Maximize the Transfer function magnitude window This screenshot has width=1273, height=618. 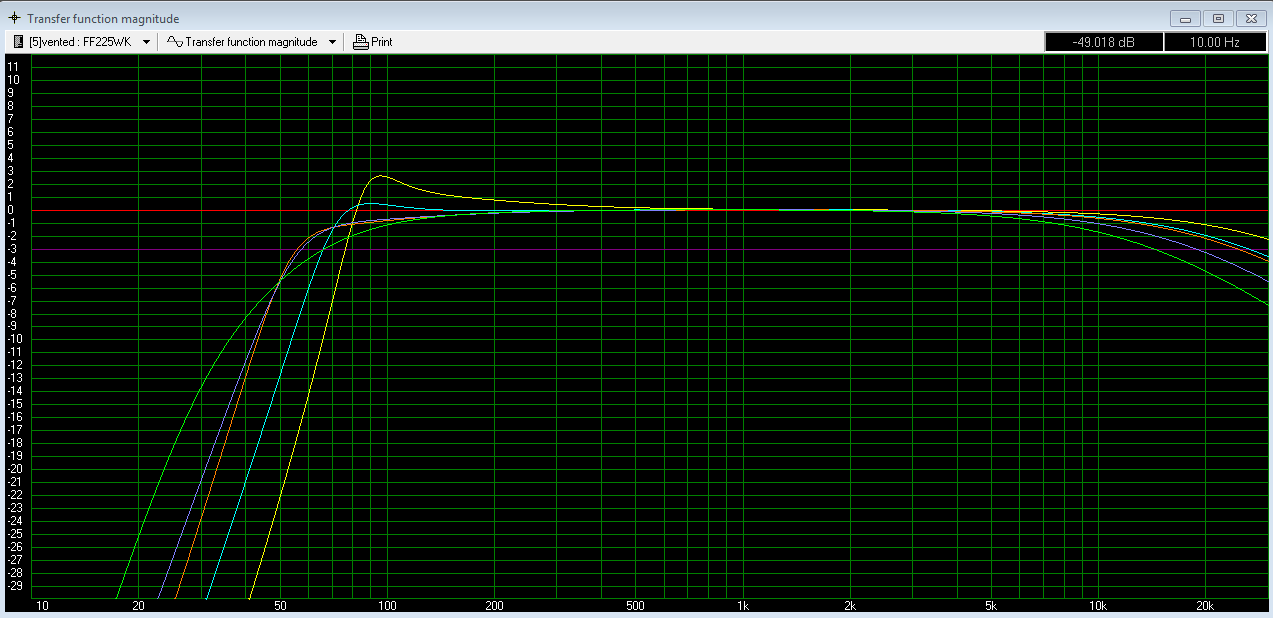[x=1218, y=18]
